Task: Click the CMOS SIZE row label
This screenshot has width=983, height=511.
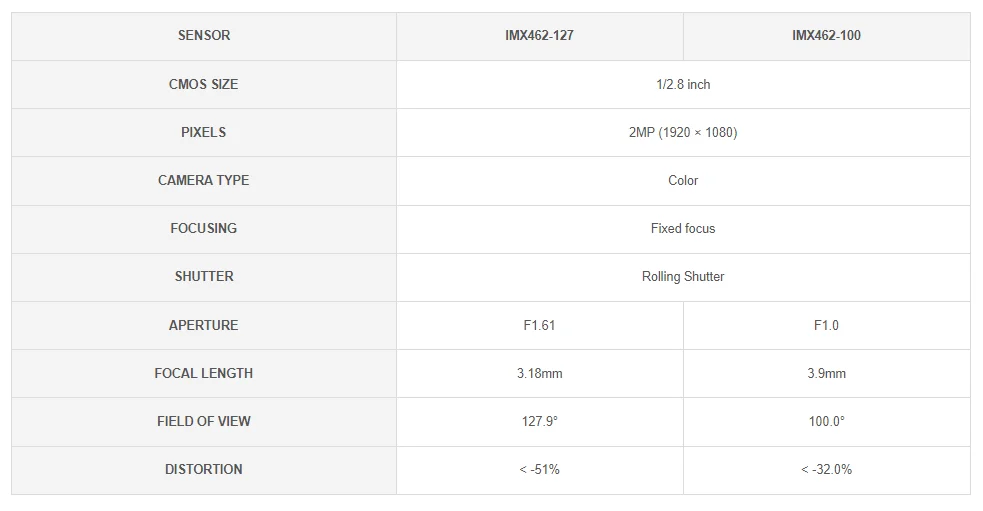Action: tap(204, 84)
